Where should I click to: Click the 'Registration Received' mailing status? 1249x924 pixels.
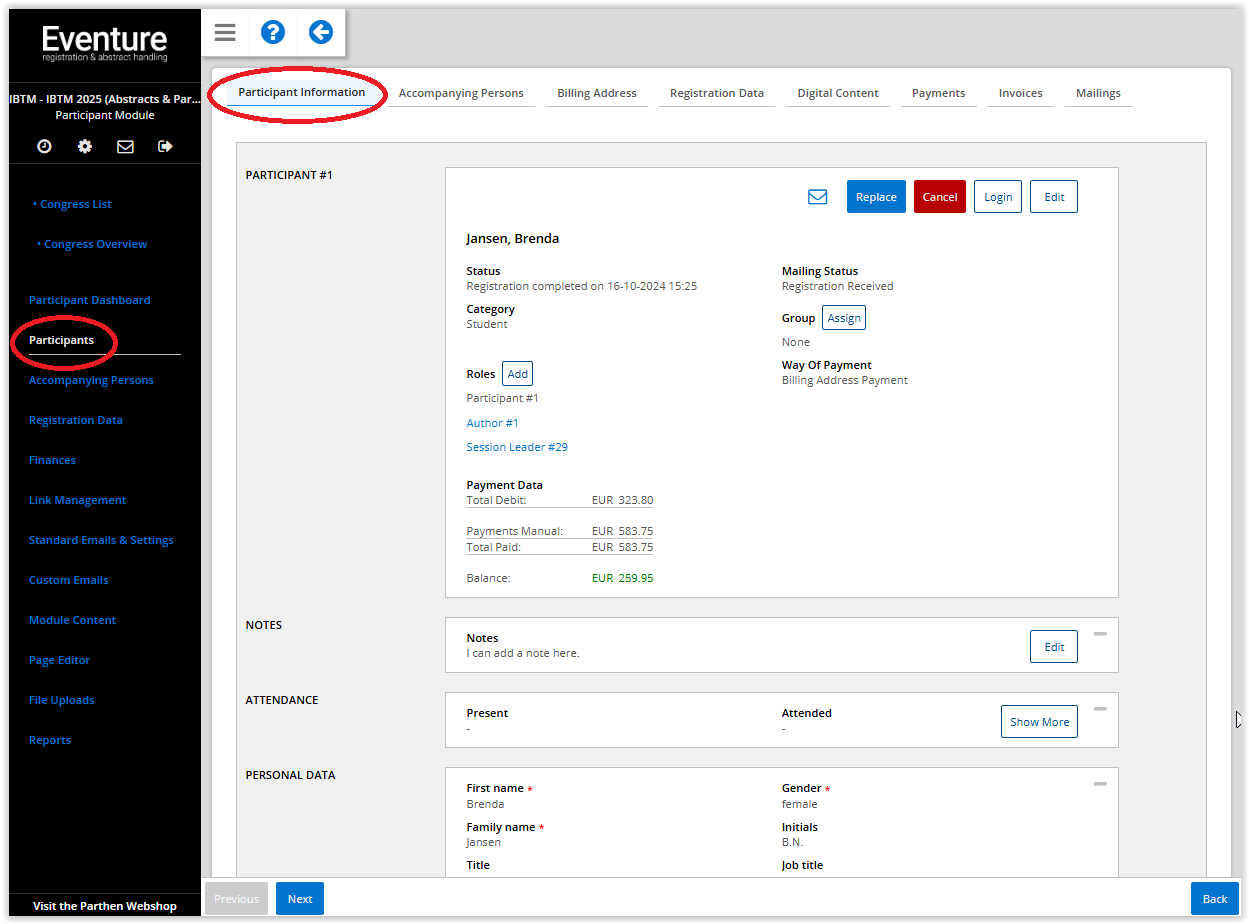838,286
